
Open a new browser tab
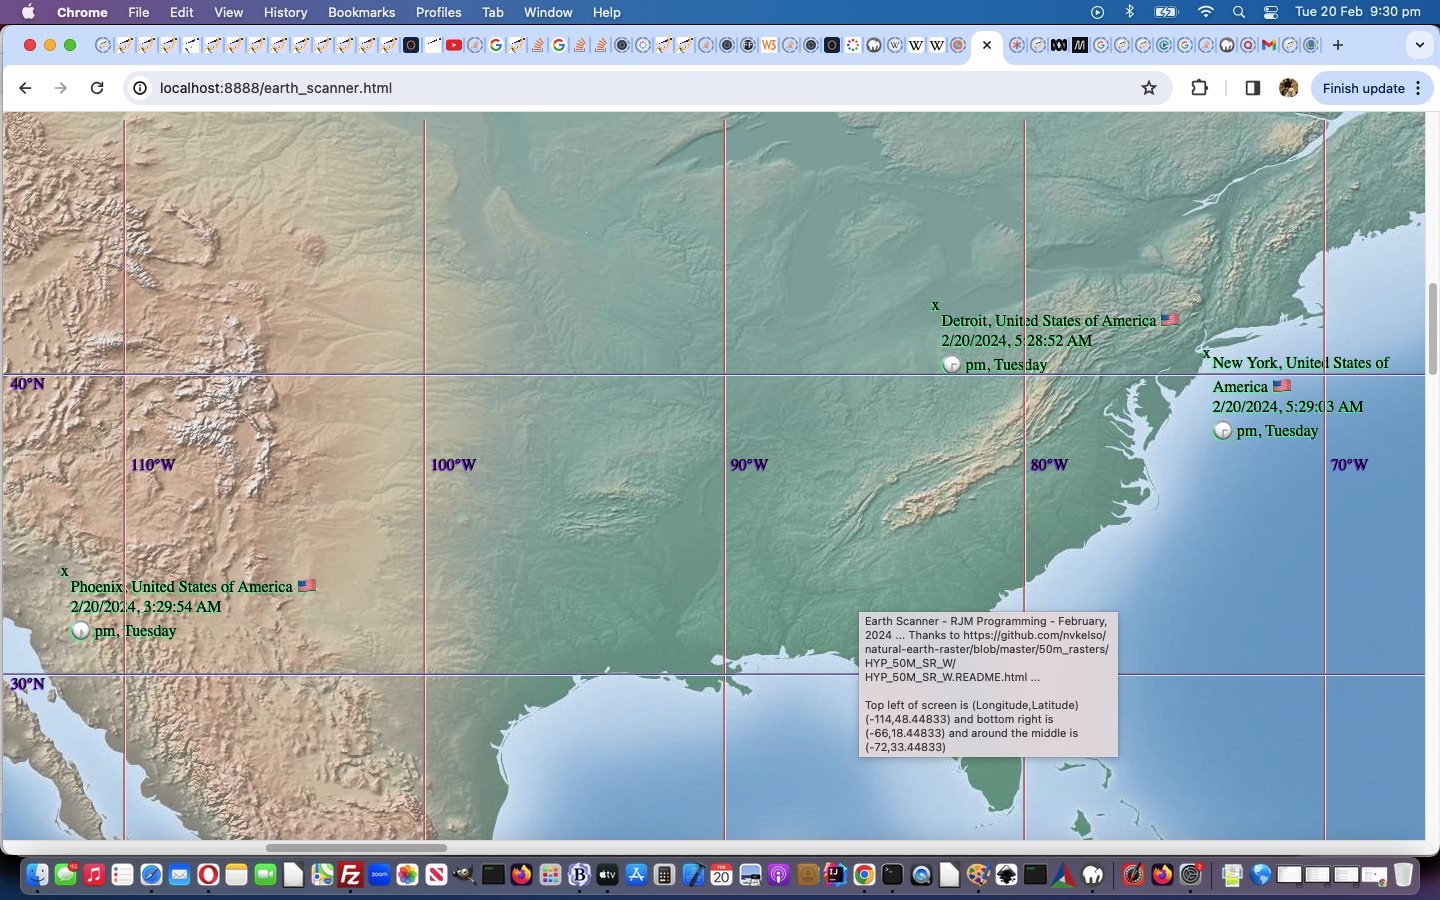1337,45
